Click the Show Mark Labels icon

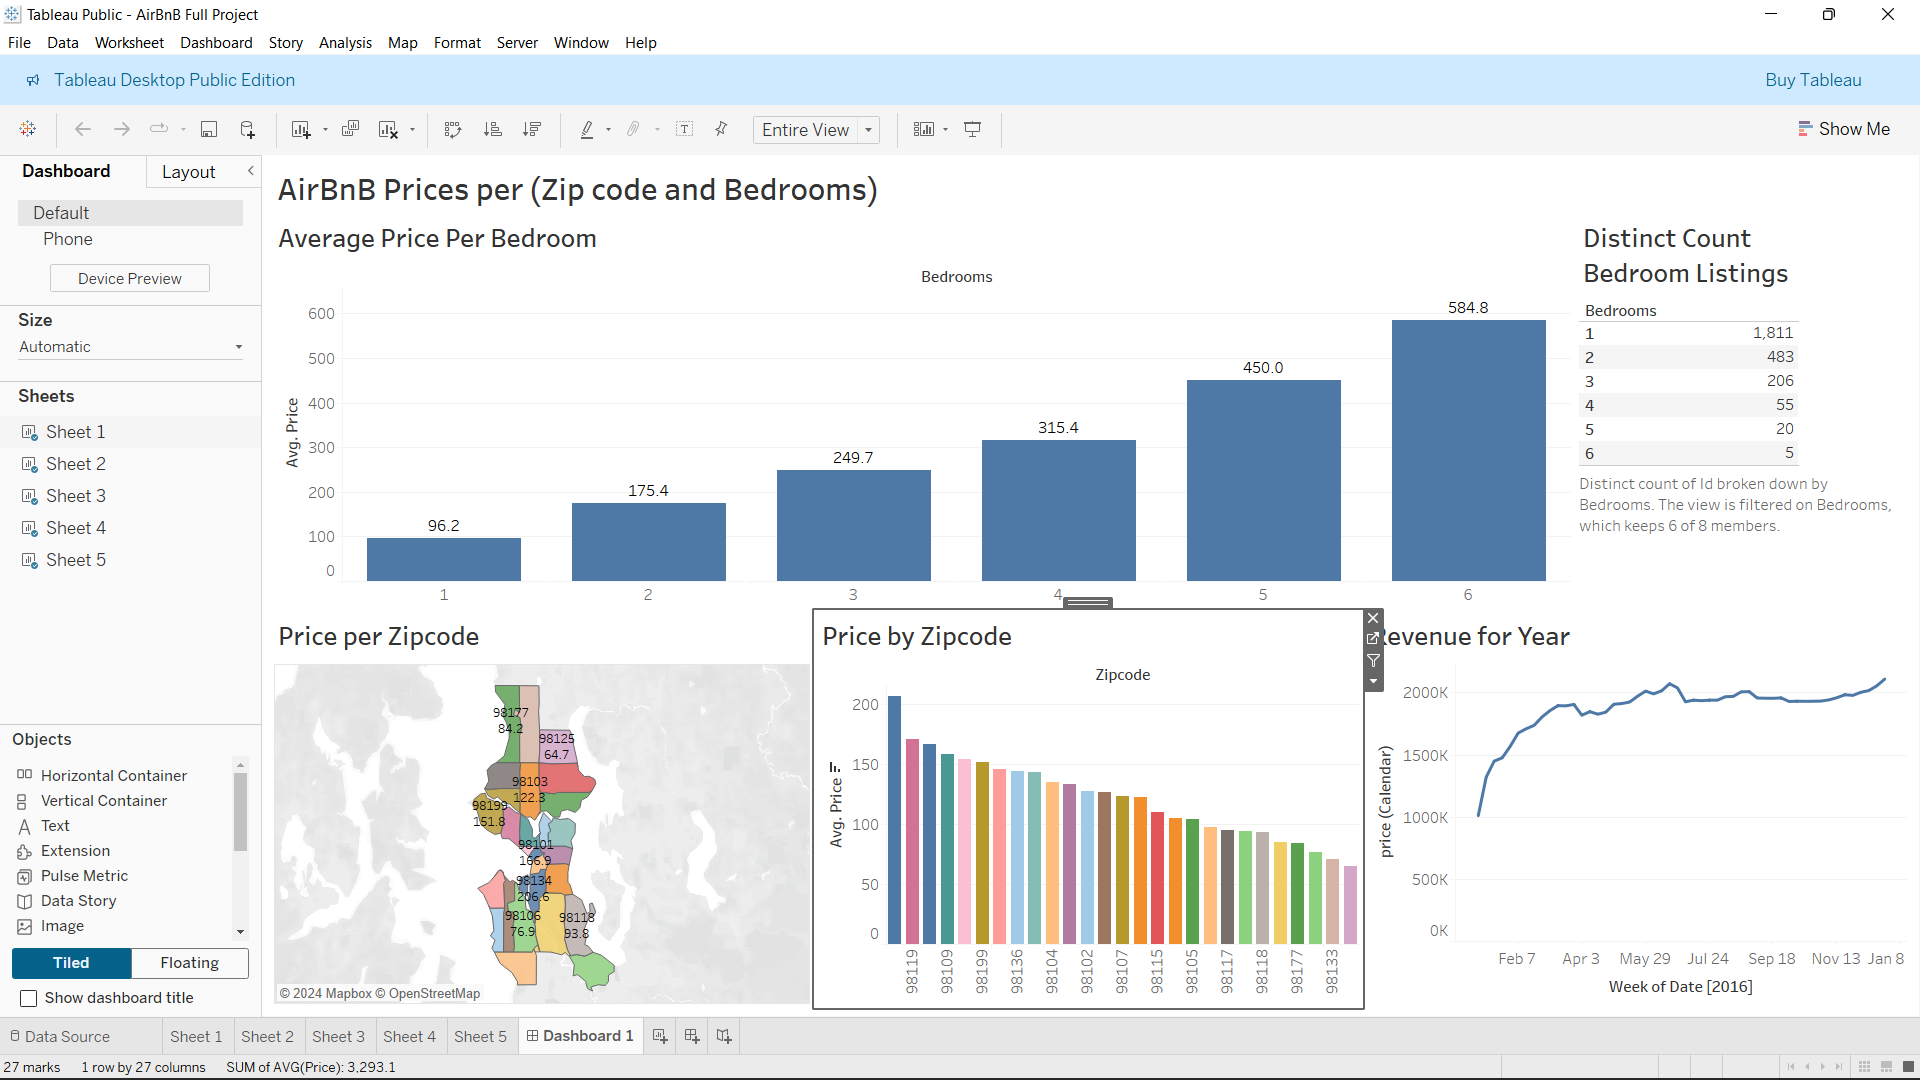tap(685, 129)
